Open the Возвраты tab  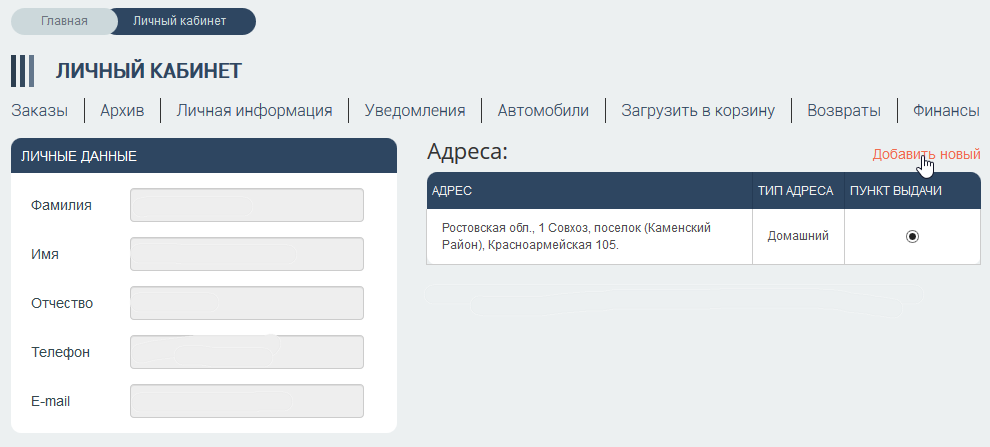pyautogui.click(x=843, y=111)
